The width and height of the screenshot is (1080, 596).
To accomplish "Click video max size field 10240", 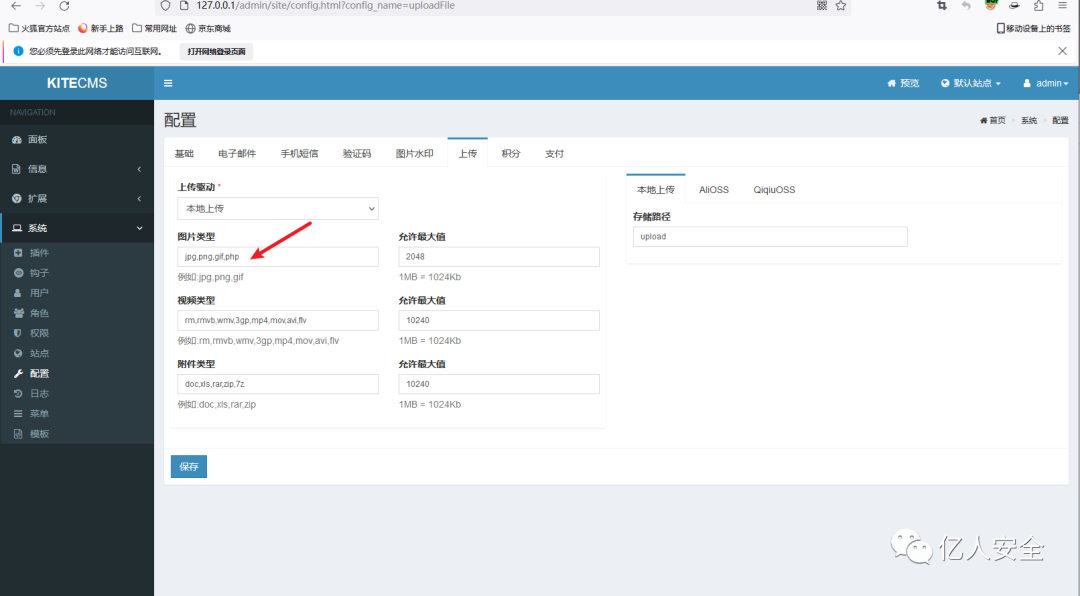I will pyautogui.click(x=499, y=320).
